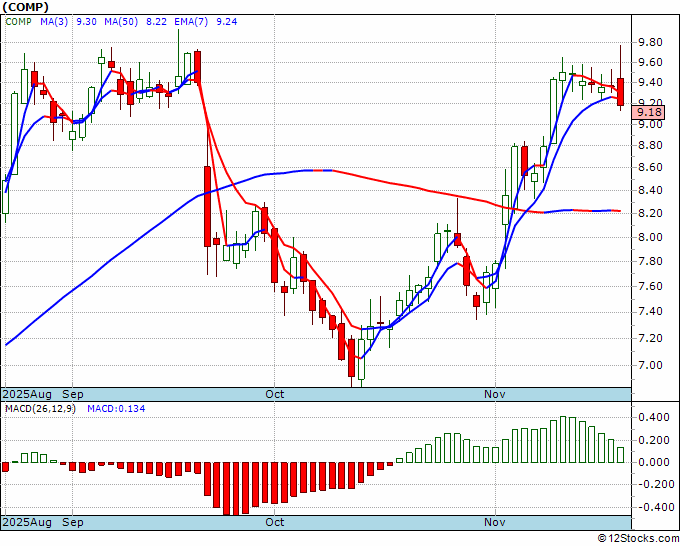
Task: Click the 0.000 MACD axis label
Action: tap(654, 462)
